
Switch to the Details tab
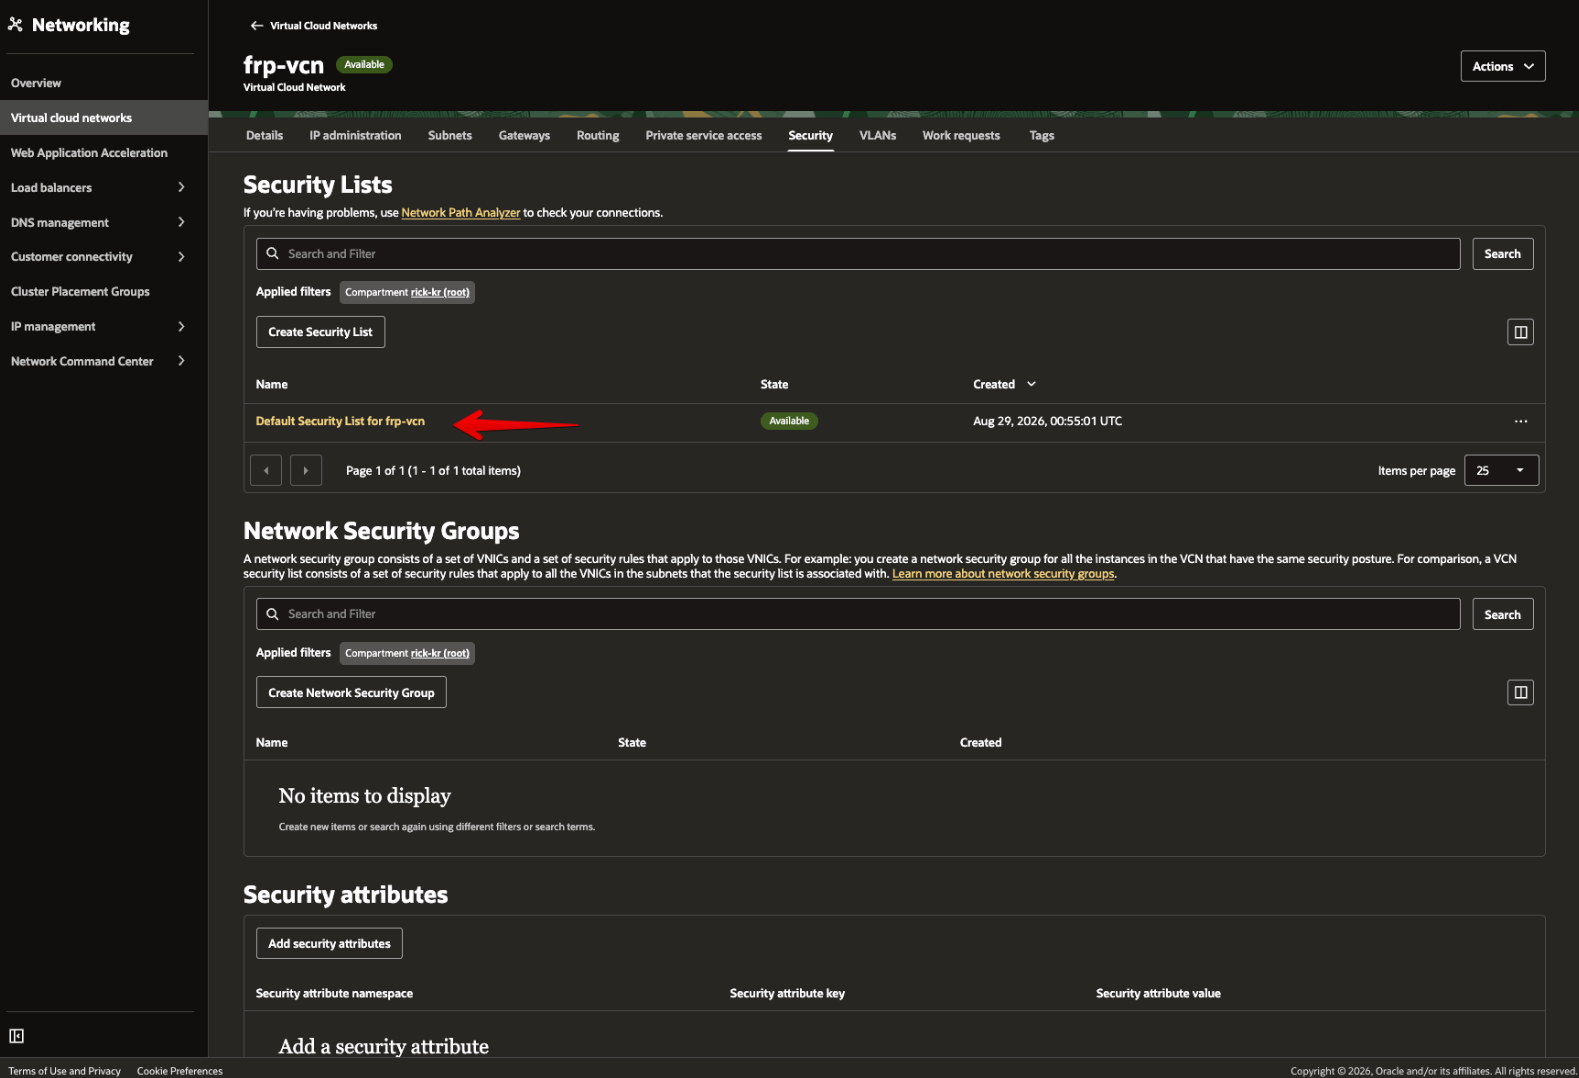[x=264, y=135]
